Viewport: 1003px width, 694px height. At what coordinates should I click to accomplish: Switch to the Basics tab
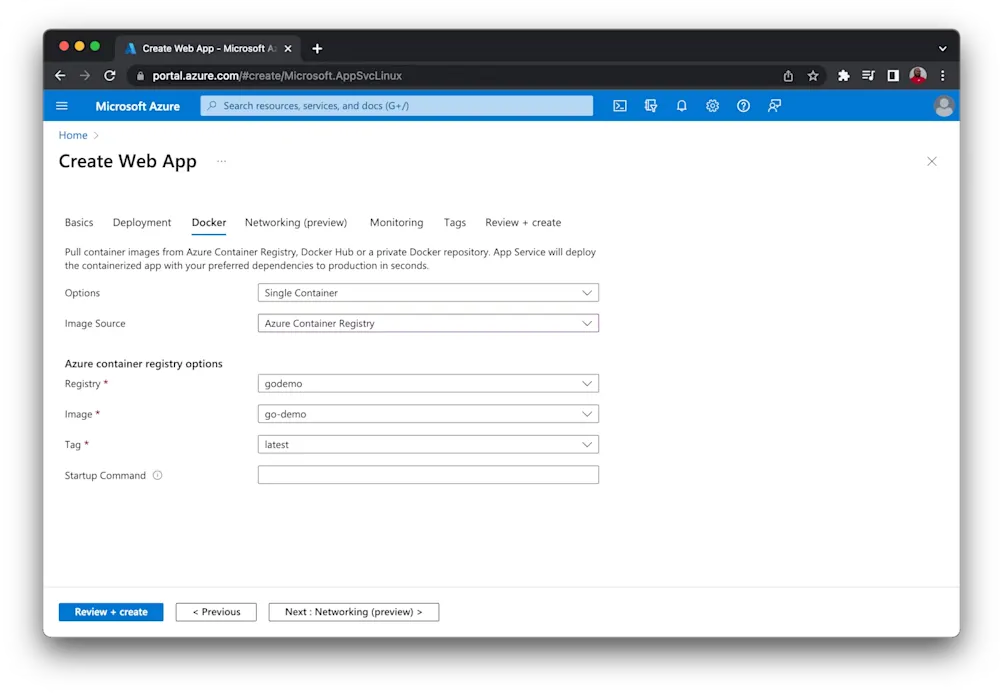(x=78, y=222)
